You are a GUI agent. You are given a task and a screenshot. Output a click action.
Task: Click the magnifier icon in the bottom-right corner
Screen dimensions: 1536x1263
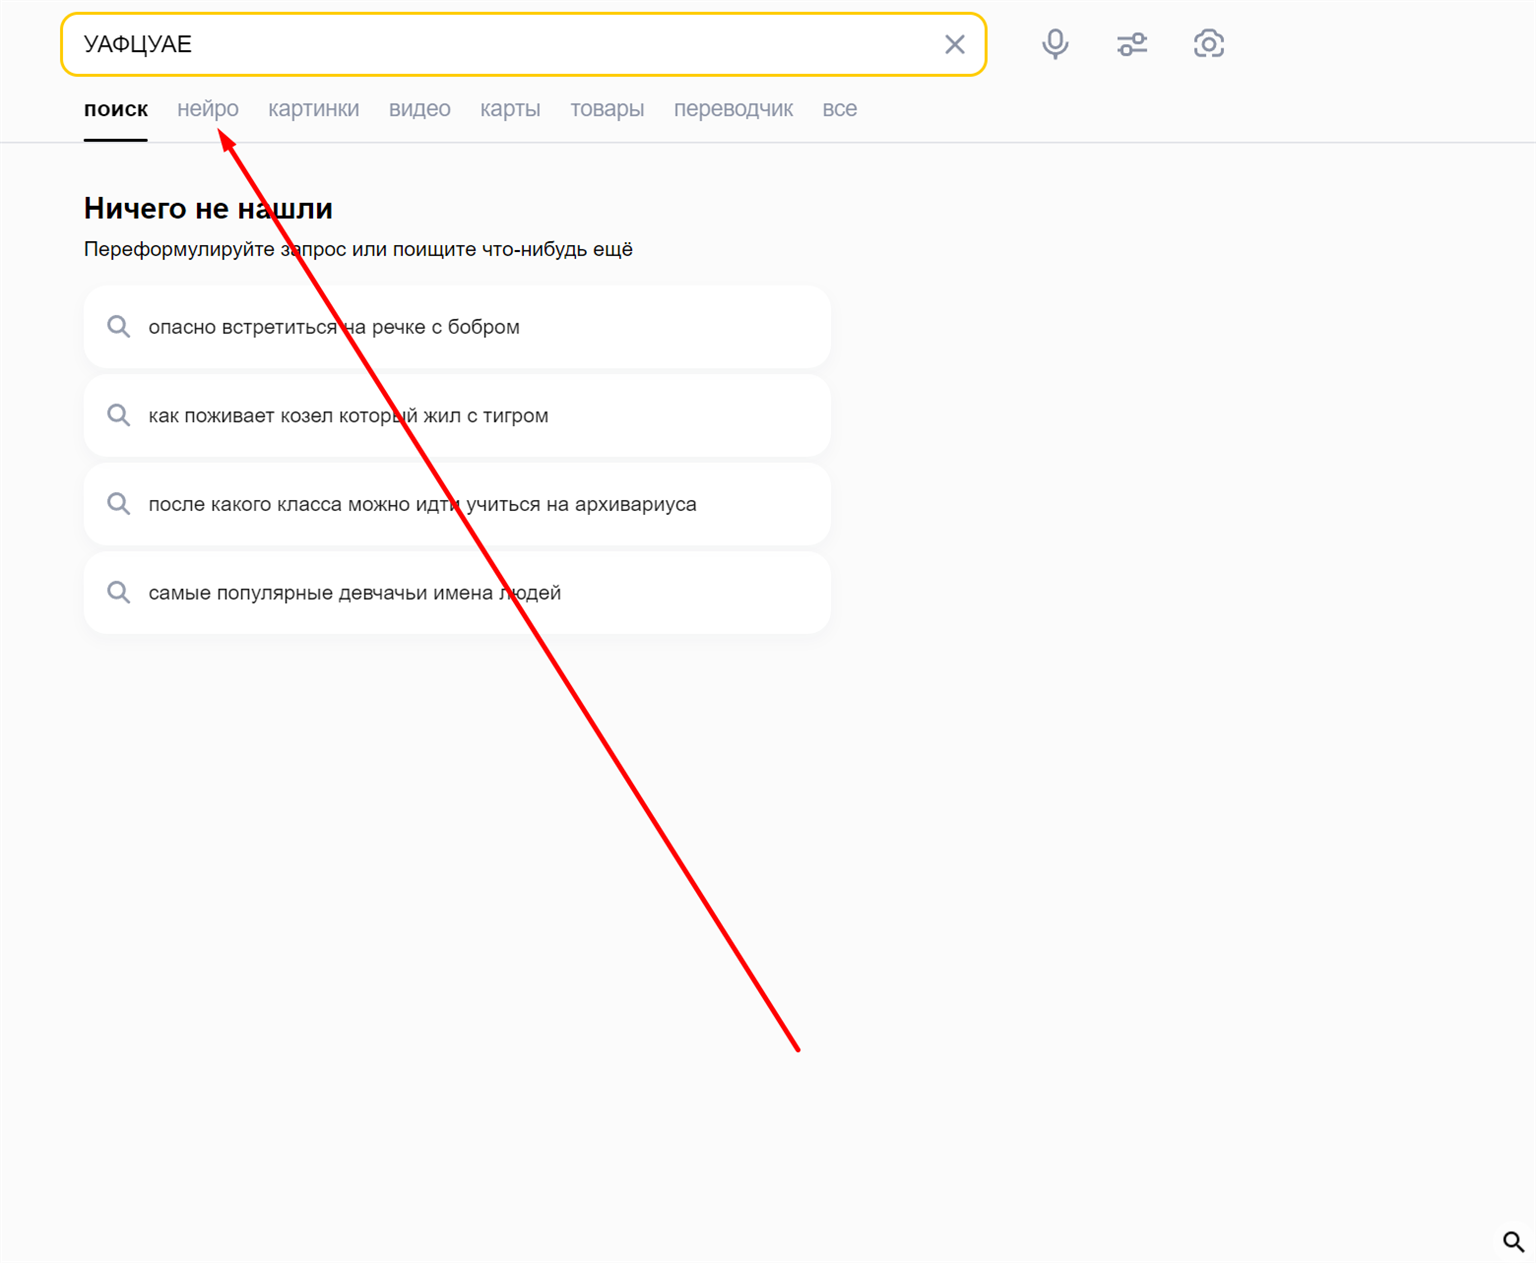pos(1513,1241)
